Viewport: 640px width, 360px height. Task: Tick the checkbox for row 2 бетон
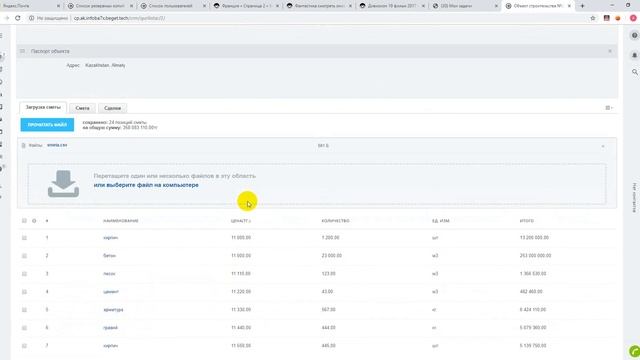point(24,256)
